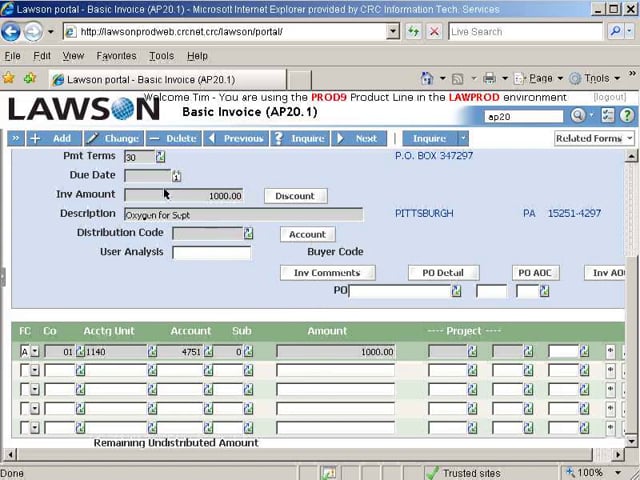Click the logout link
The height and width of the screenshot is (480, 640).
pyautogui.click(x=610, y=97)
